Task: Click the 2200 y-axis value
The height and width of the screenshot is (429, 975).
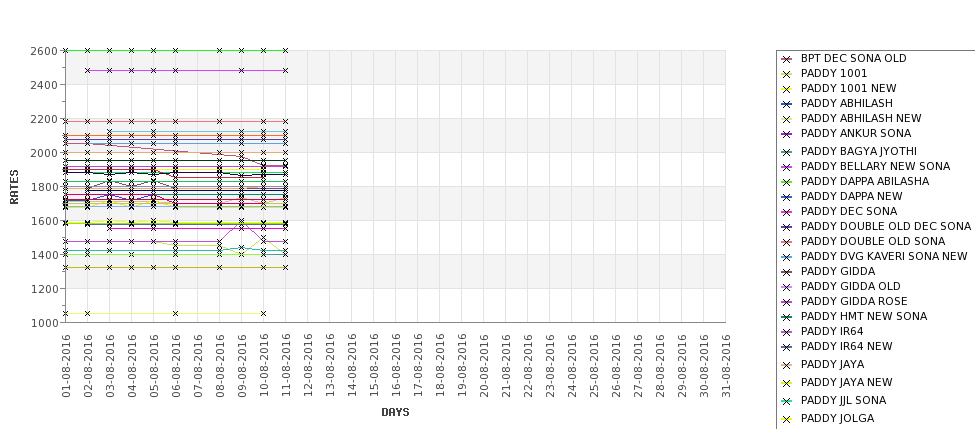Action: (x=44, y=119)
